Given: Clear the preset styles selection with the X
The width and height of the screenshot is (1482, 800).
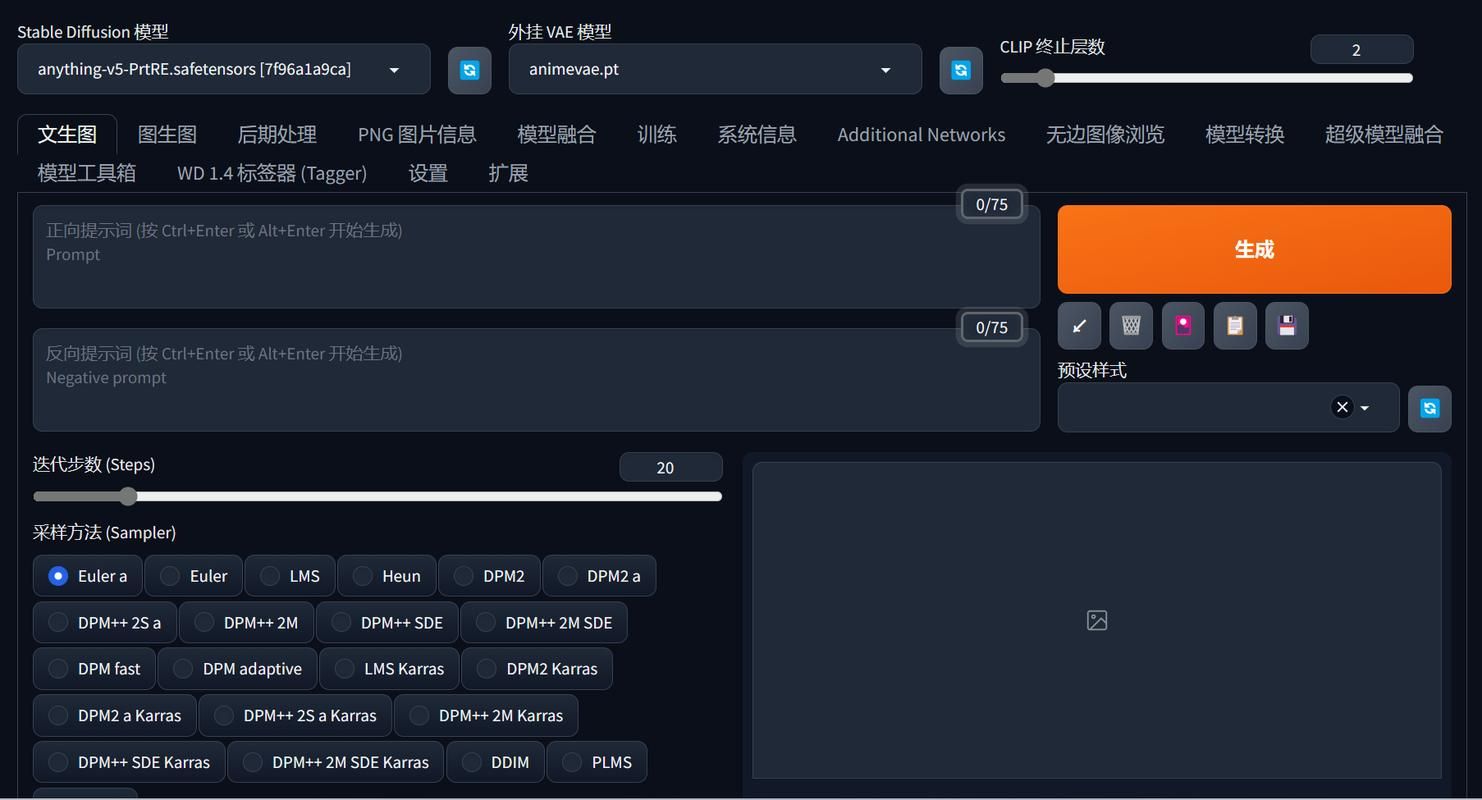Looking at the screenshot, I should [1342, 407].
